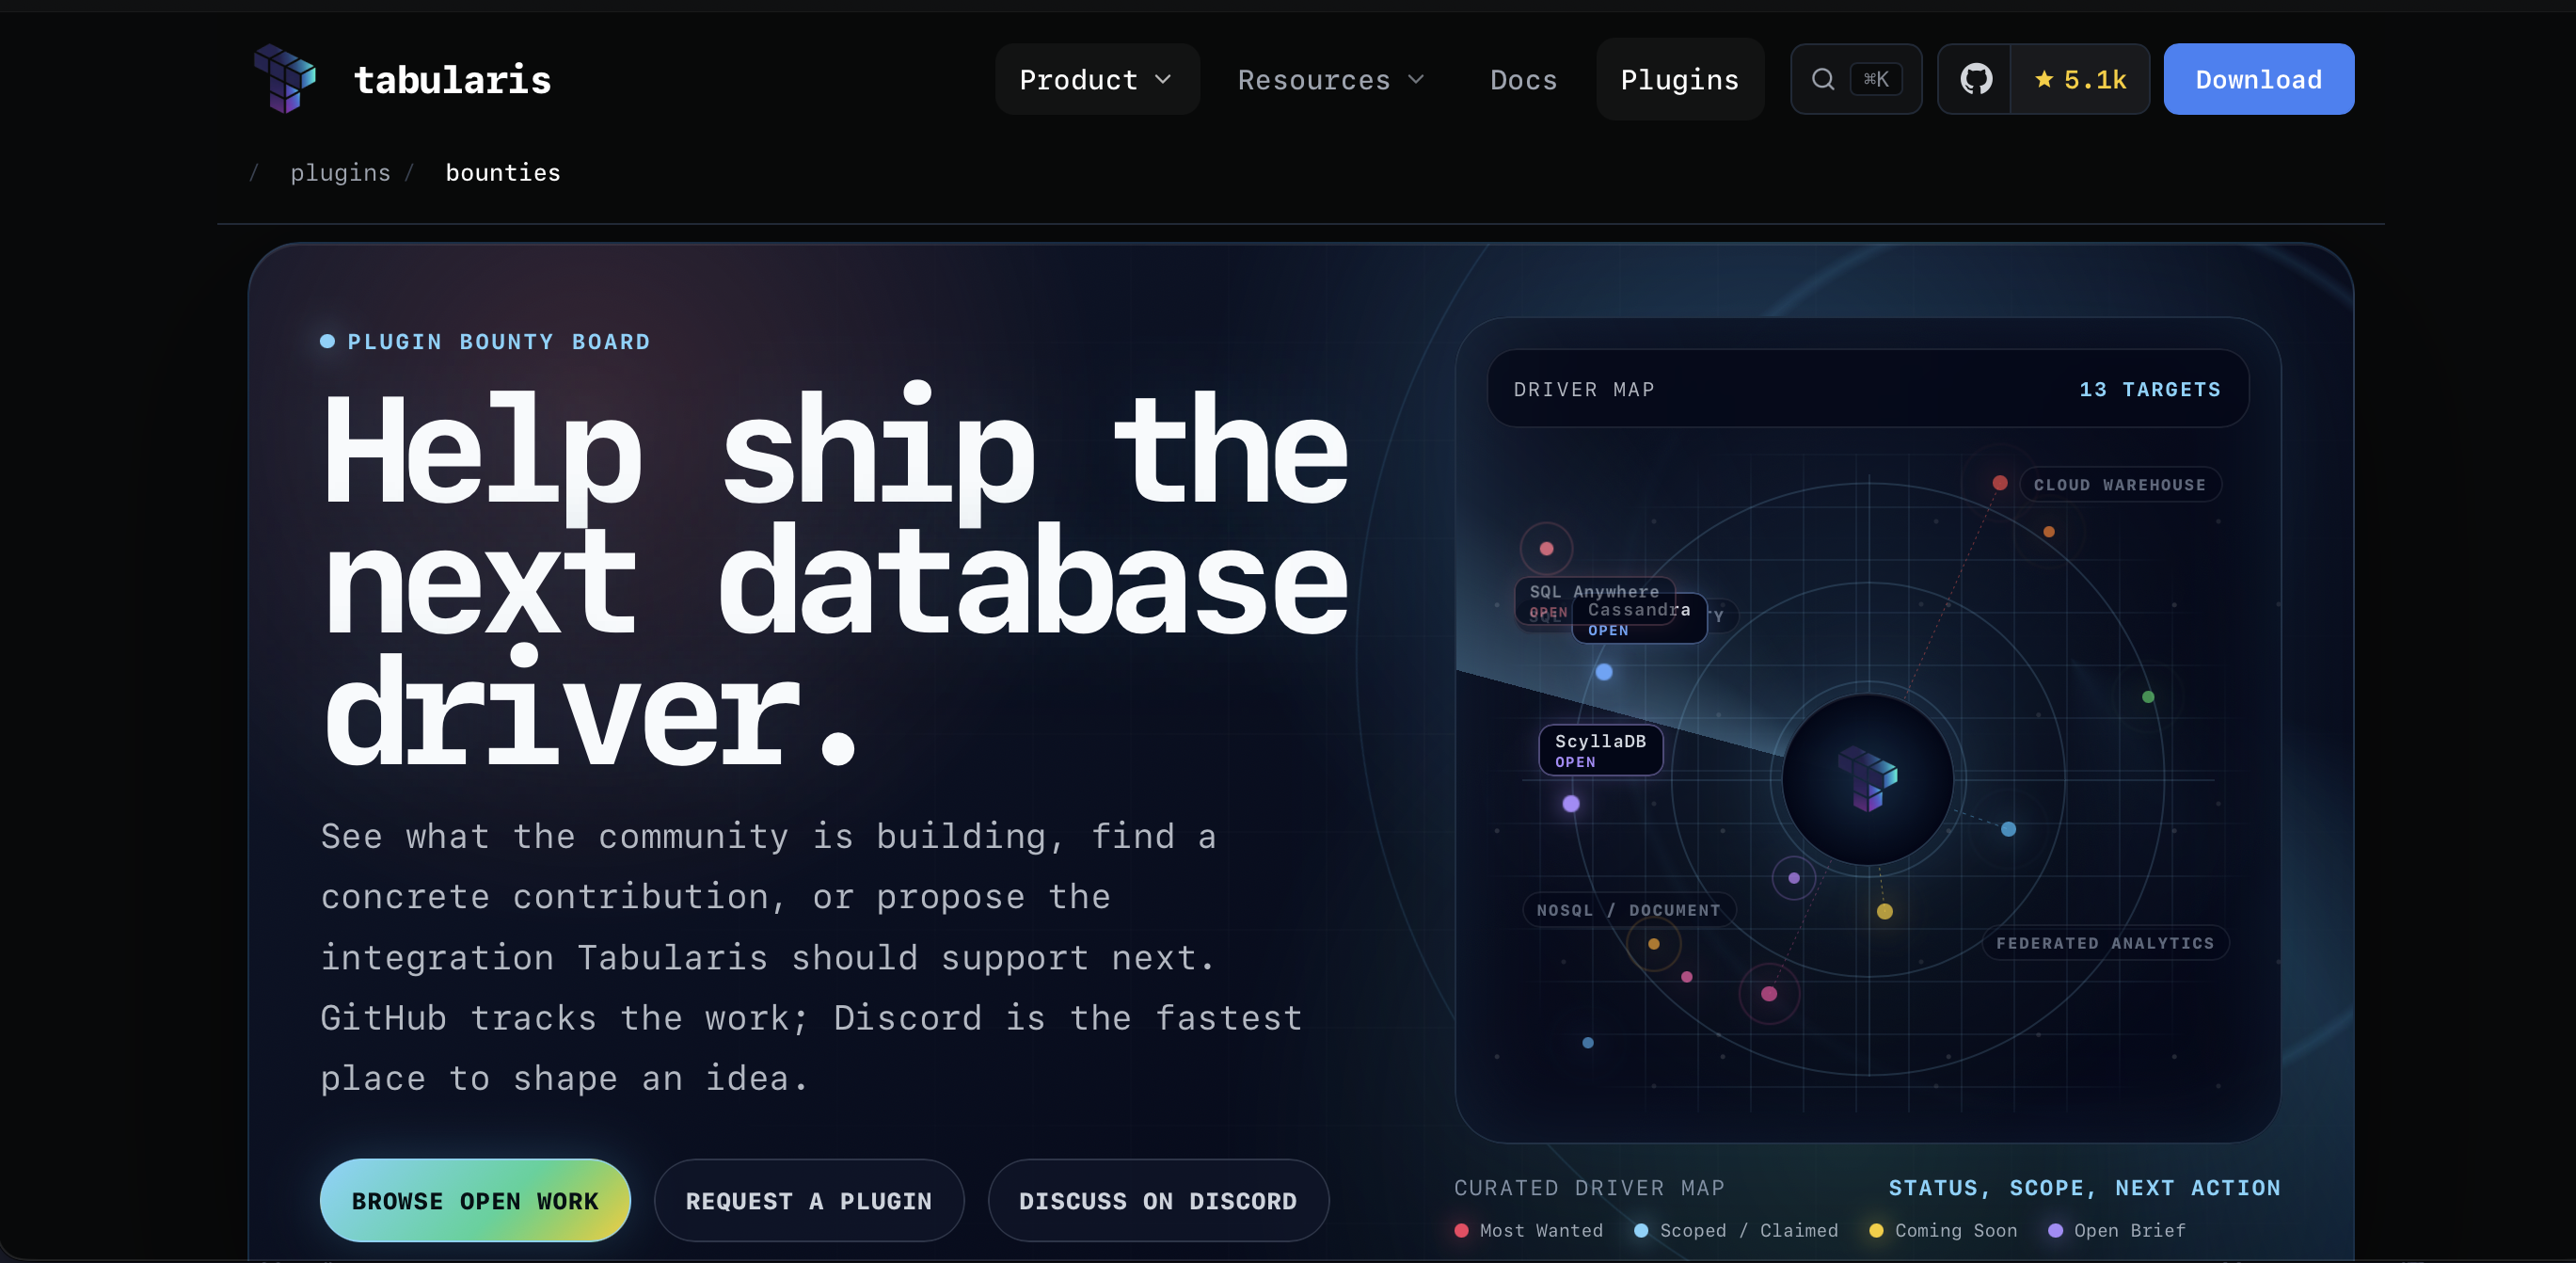
Task: Click Browse Open Work button
Action: pyautogui.click(x=475, y=1200)
